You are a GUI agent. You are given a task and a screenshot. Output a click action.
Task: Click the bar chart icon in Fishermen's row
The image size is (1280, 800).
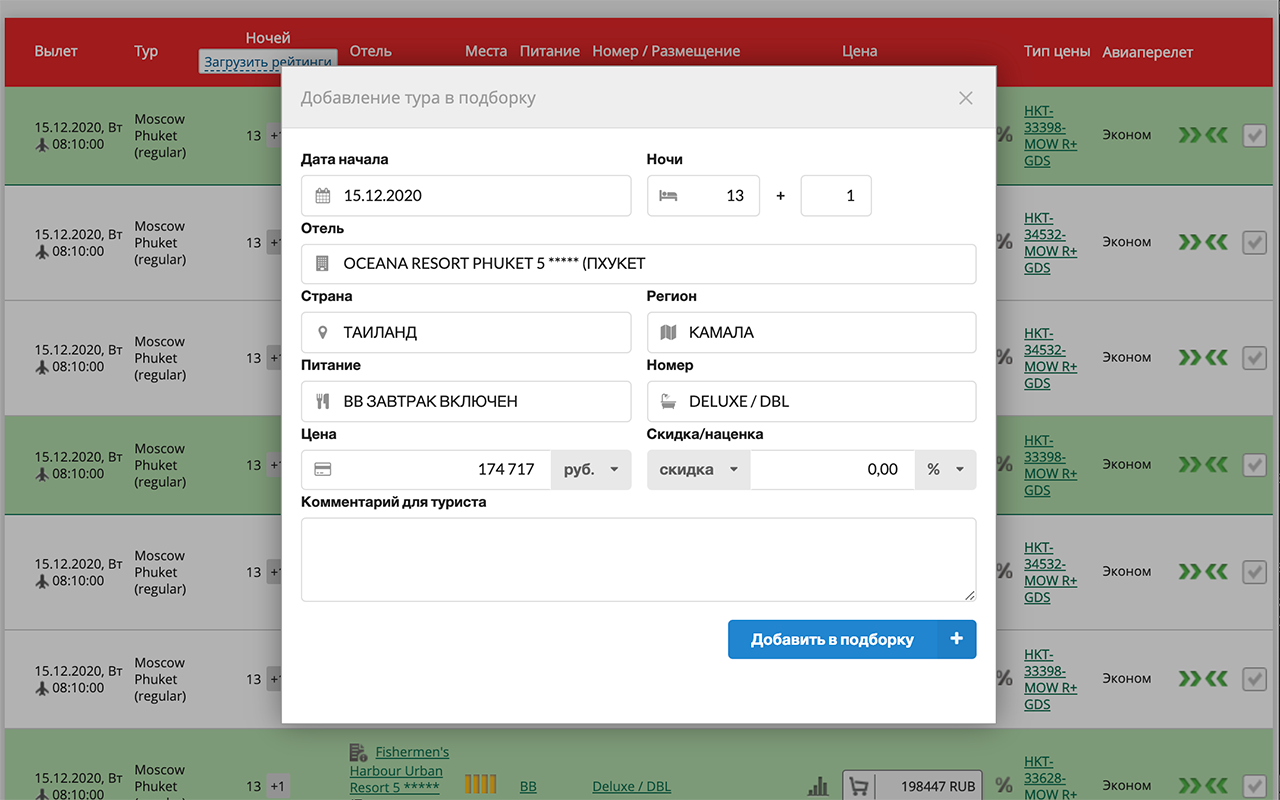[818, 787]
